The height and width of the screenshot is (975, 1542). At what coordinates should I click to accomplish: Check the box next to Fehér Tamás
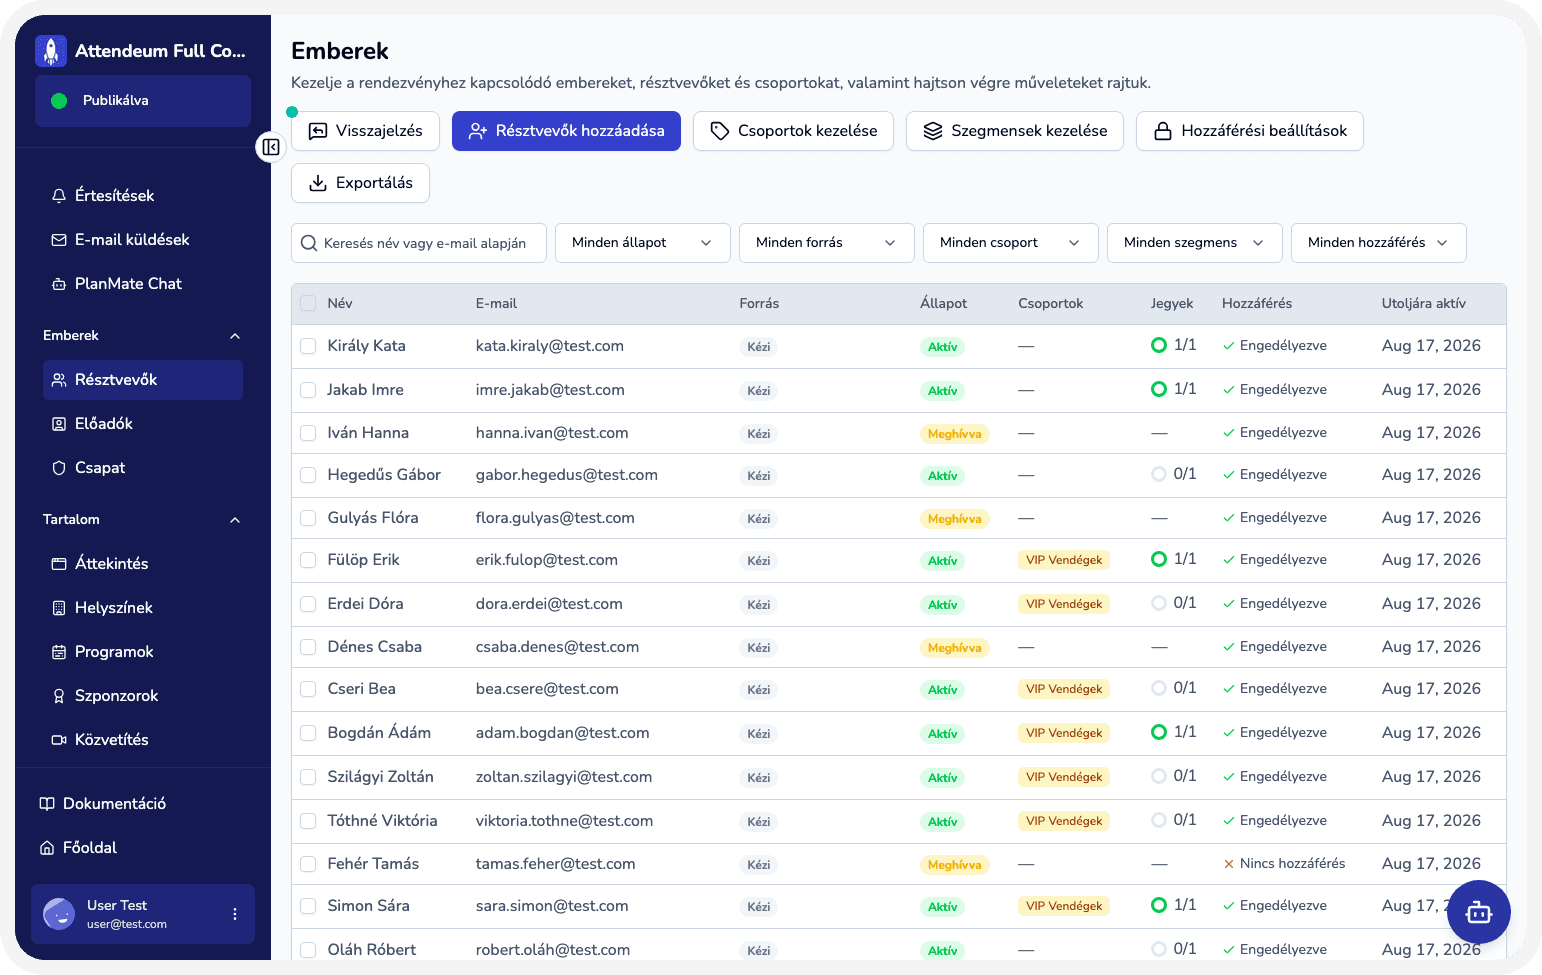pos(308,864)
